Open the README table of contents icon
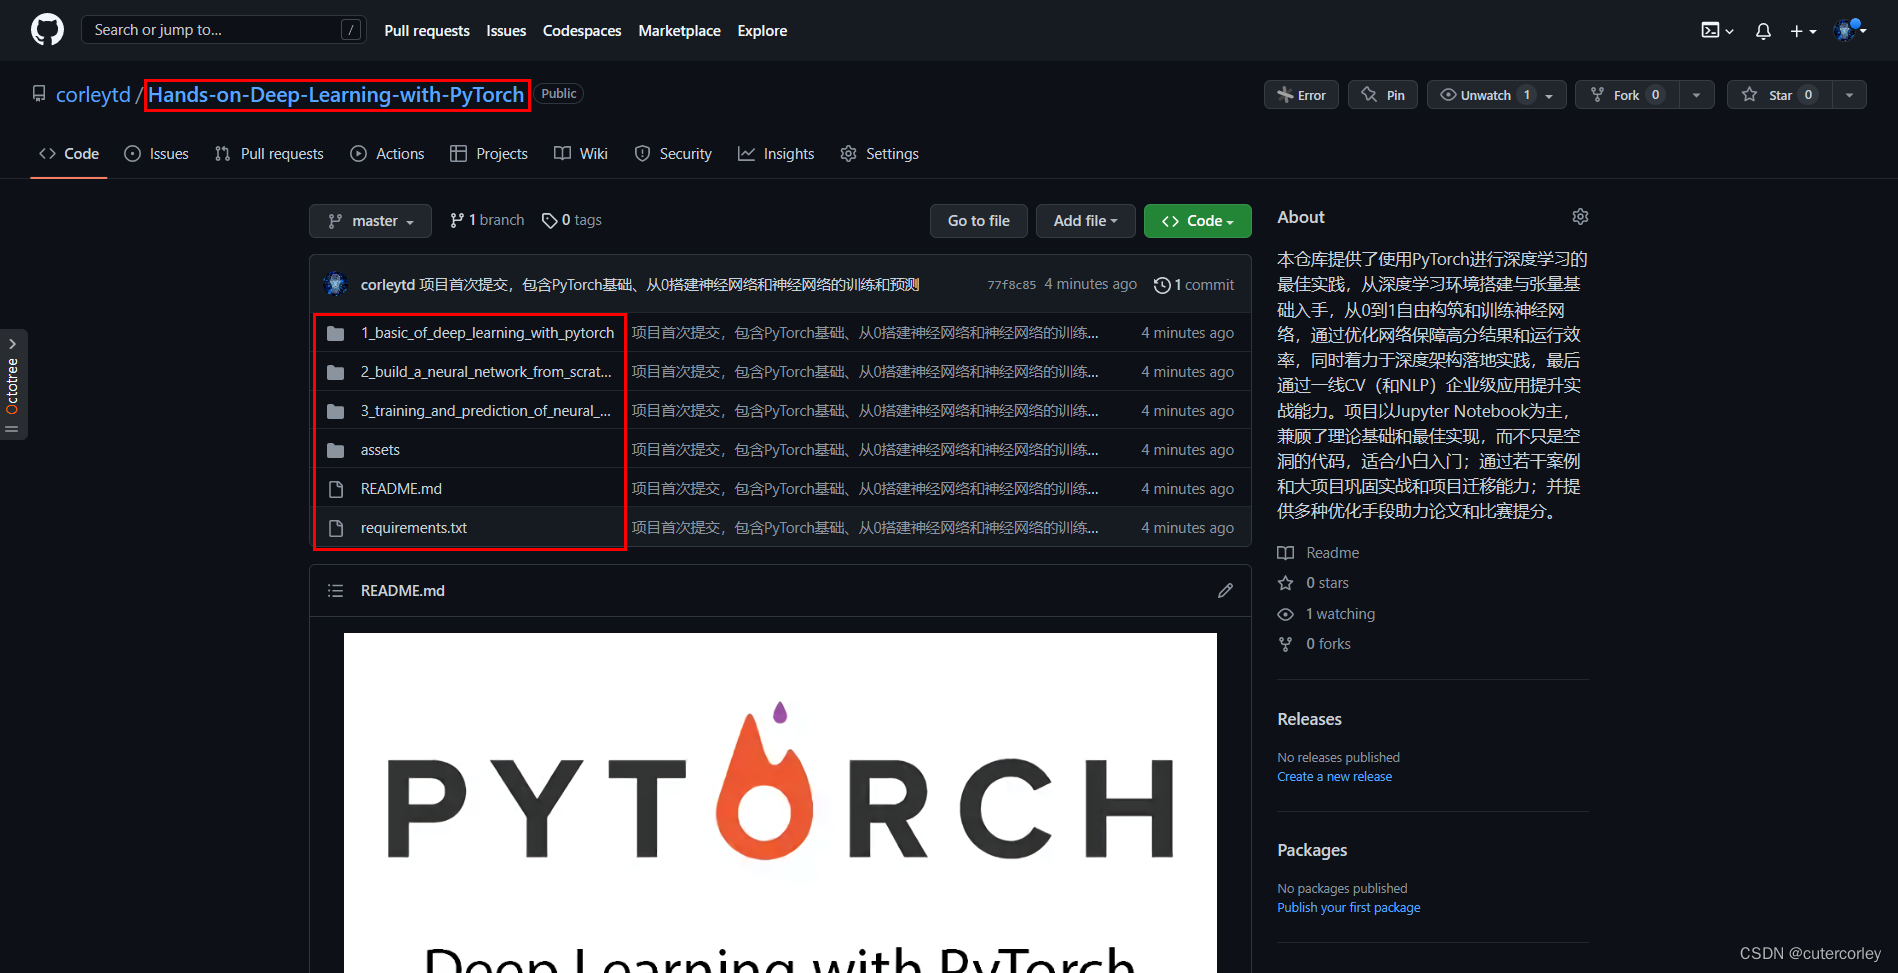Image resolution: width=1898 pixels, height=973 pixels. coord(336,590)
